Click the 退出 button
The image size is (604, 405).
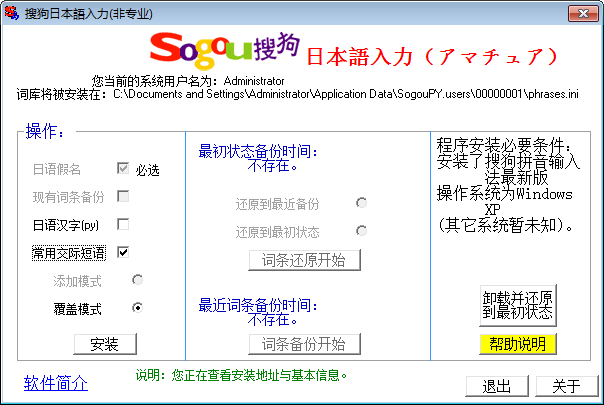tap(497, 386)
